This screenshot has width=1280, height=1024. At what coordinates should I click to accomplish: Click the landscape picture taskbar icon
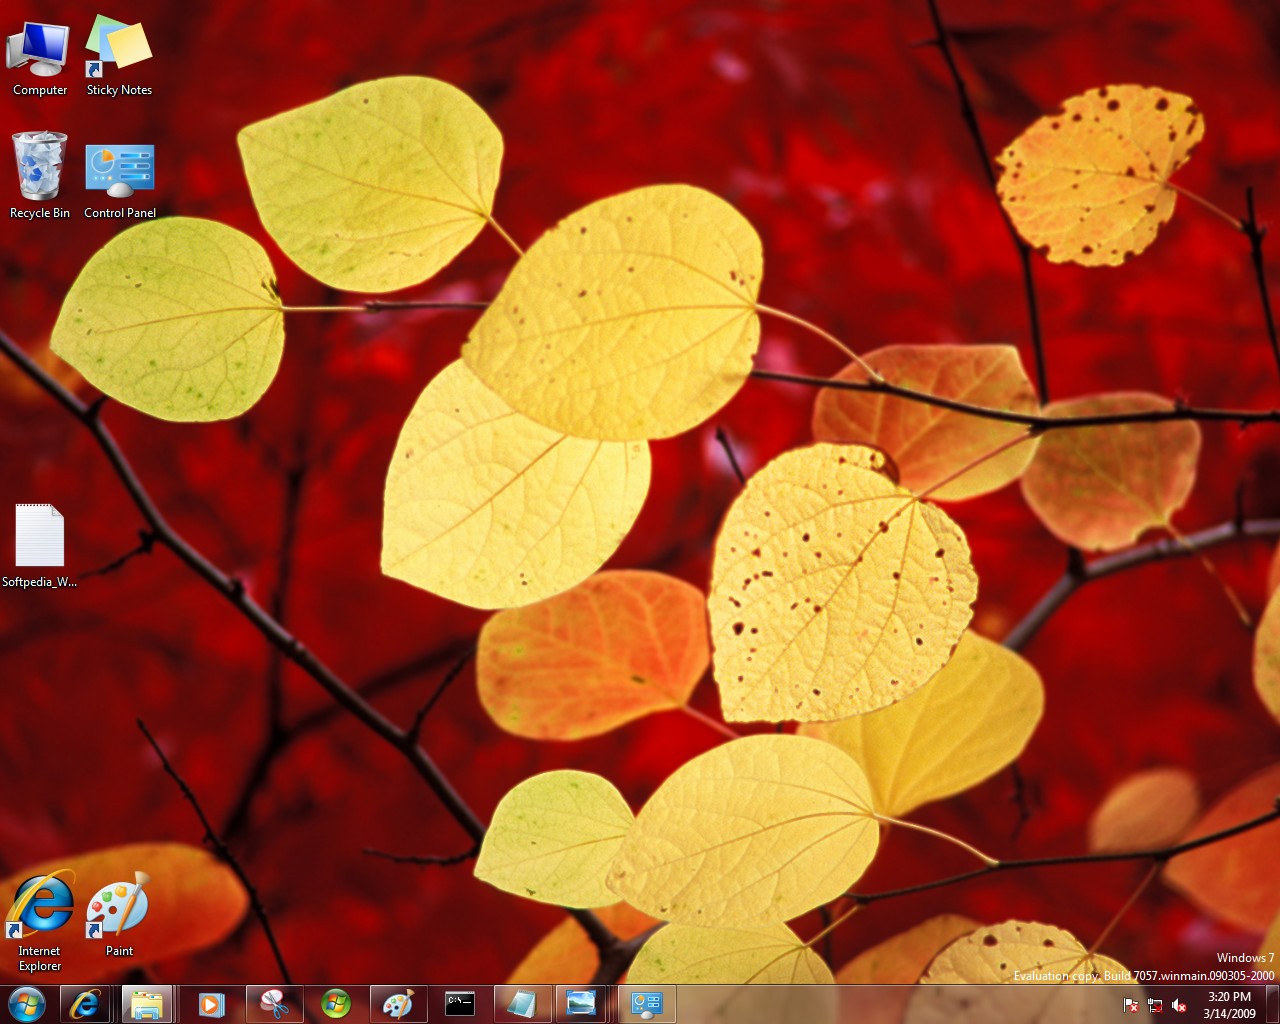tap(581, 1004)
